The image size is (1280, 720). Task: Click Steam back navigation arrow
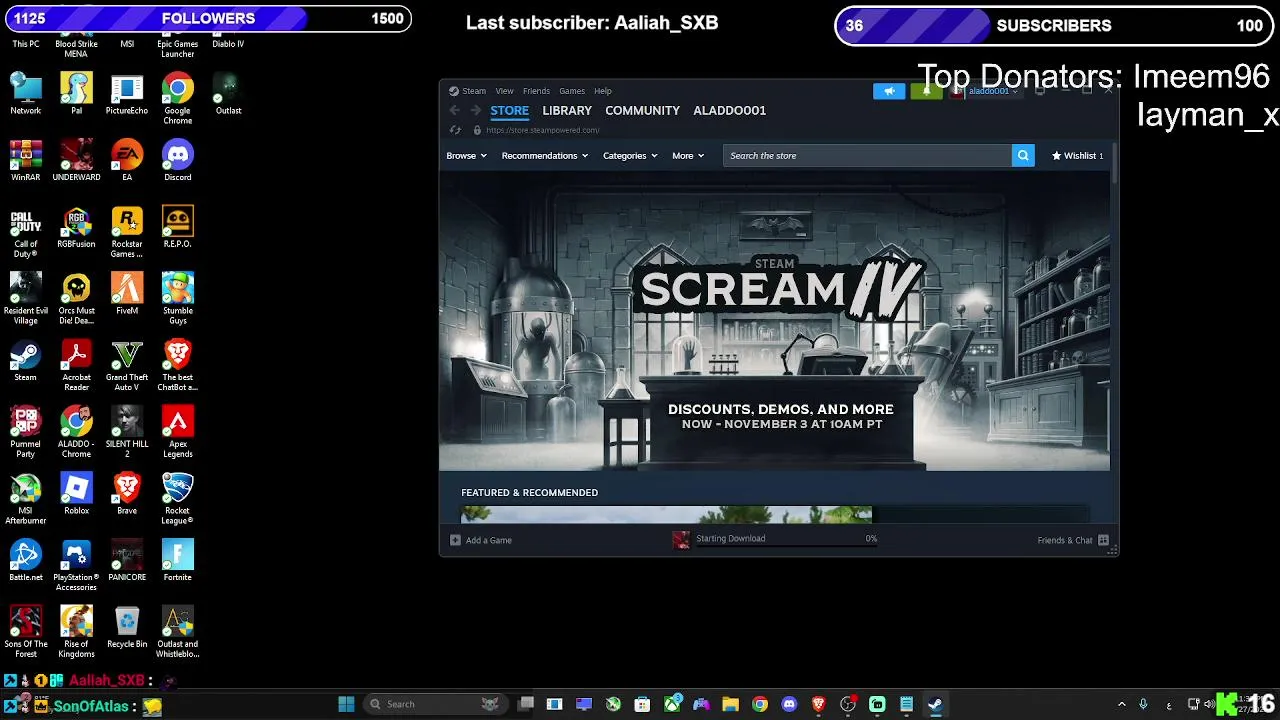coord(454,111)
